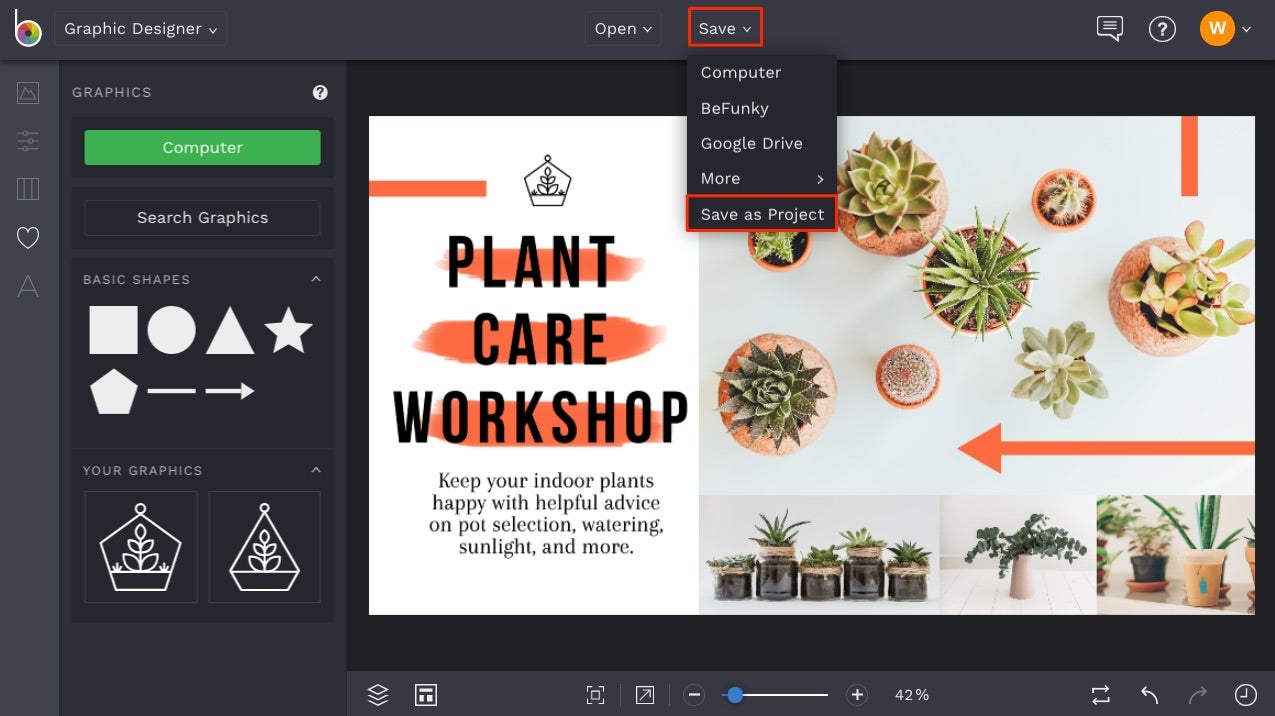
Task: Open the Graphic Designer mode dropdown
Action: click(x=140, y=28)
